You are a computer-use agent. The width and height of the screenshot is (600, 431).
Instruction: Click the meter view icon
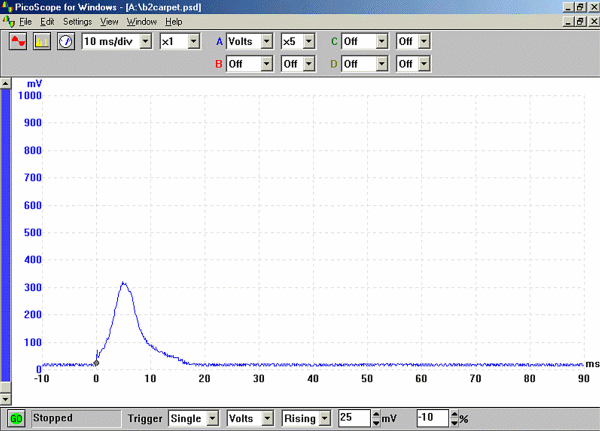tap(65, 42)
